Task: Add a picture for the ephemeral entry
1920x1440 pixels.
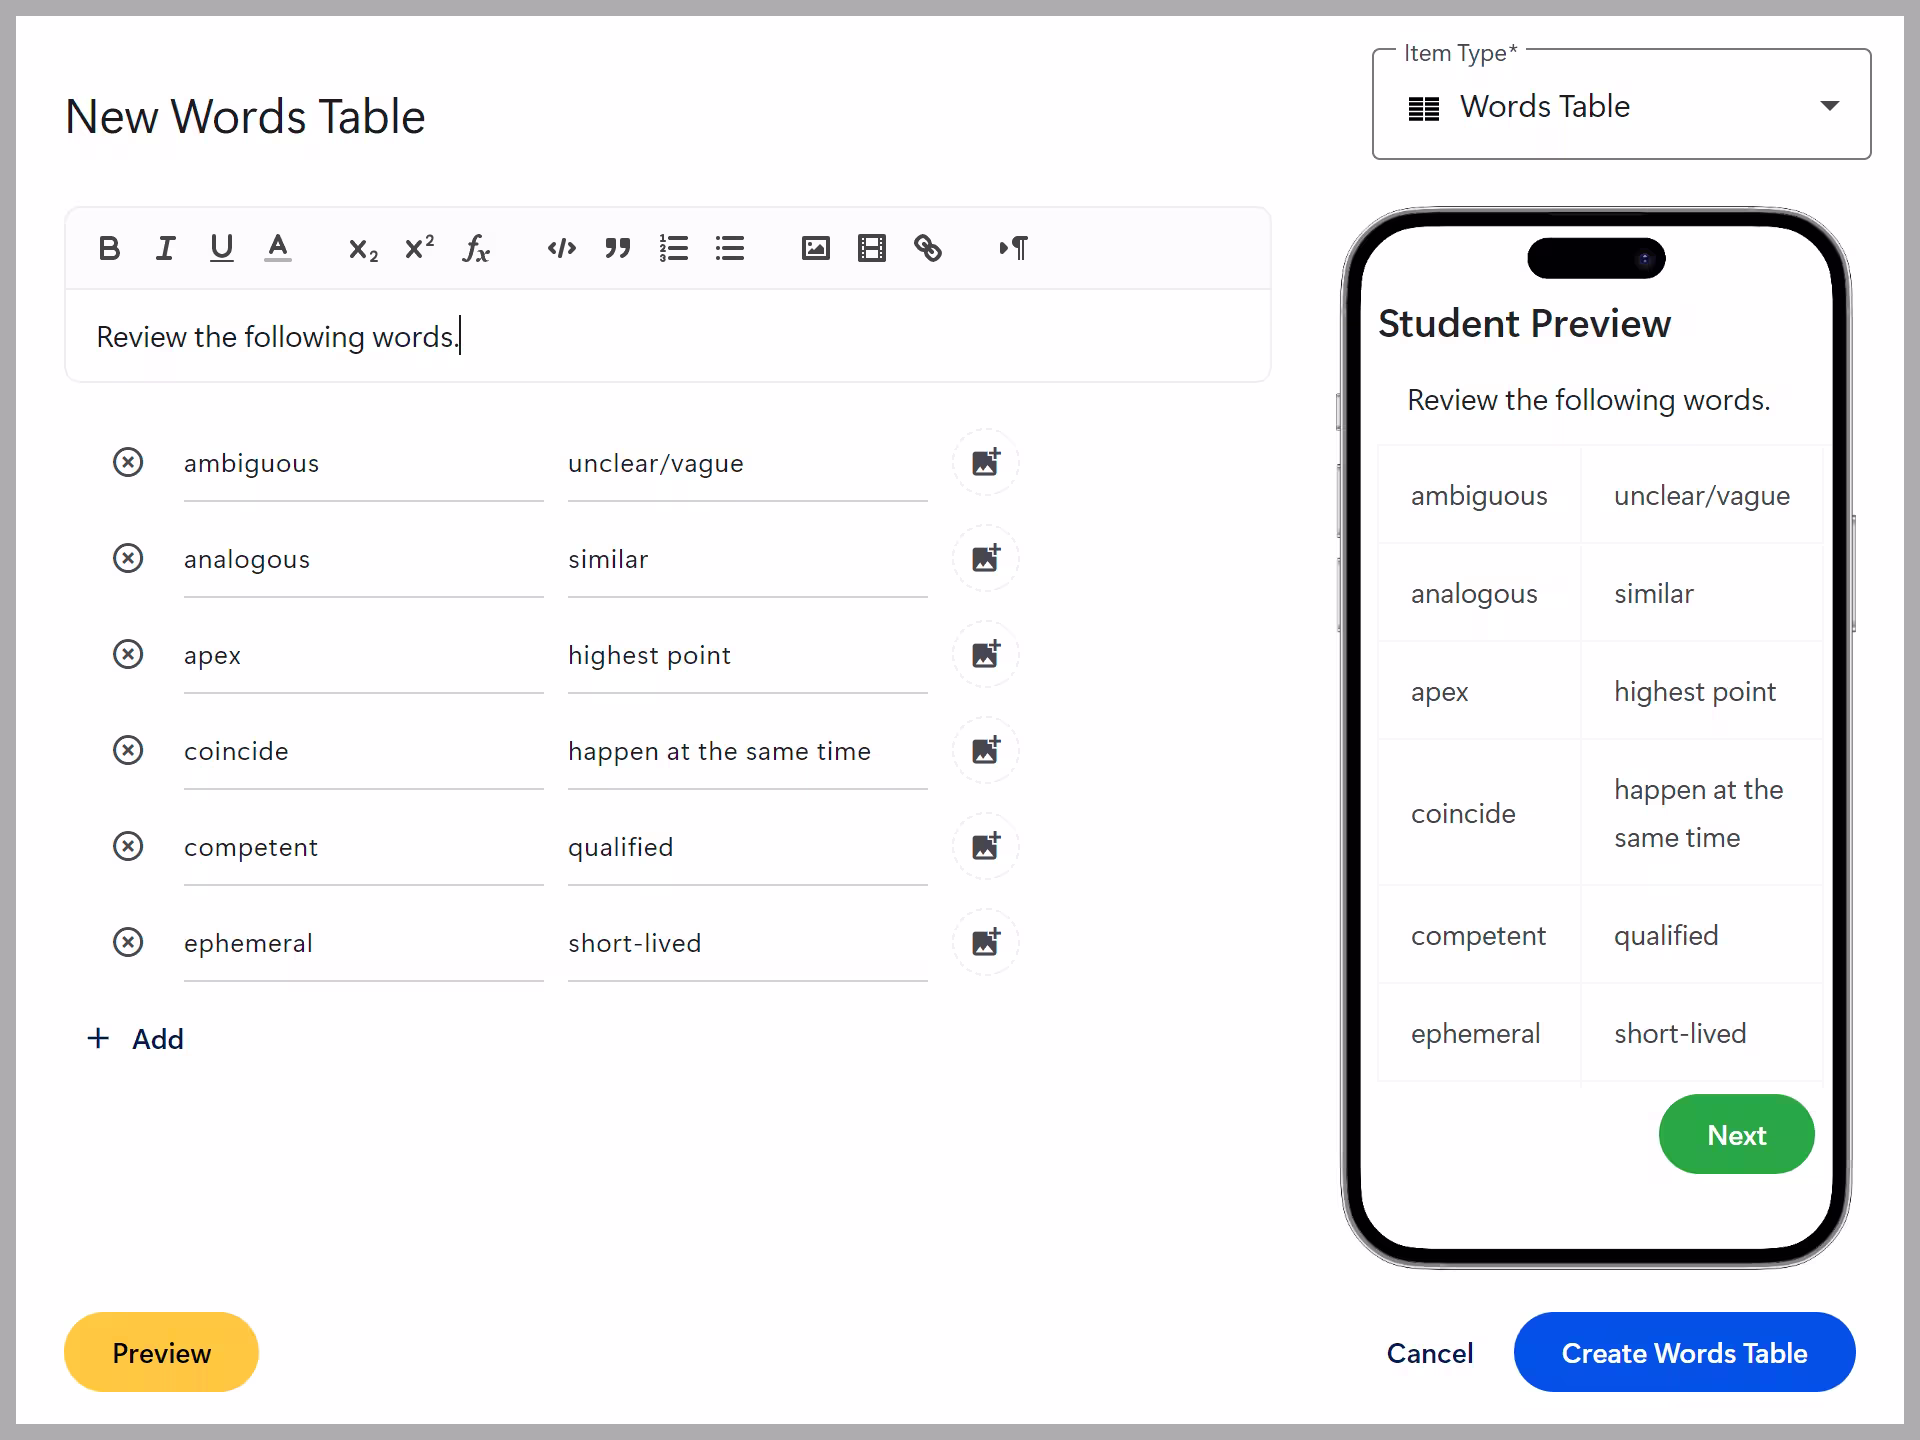Action: point(986,942)
